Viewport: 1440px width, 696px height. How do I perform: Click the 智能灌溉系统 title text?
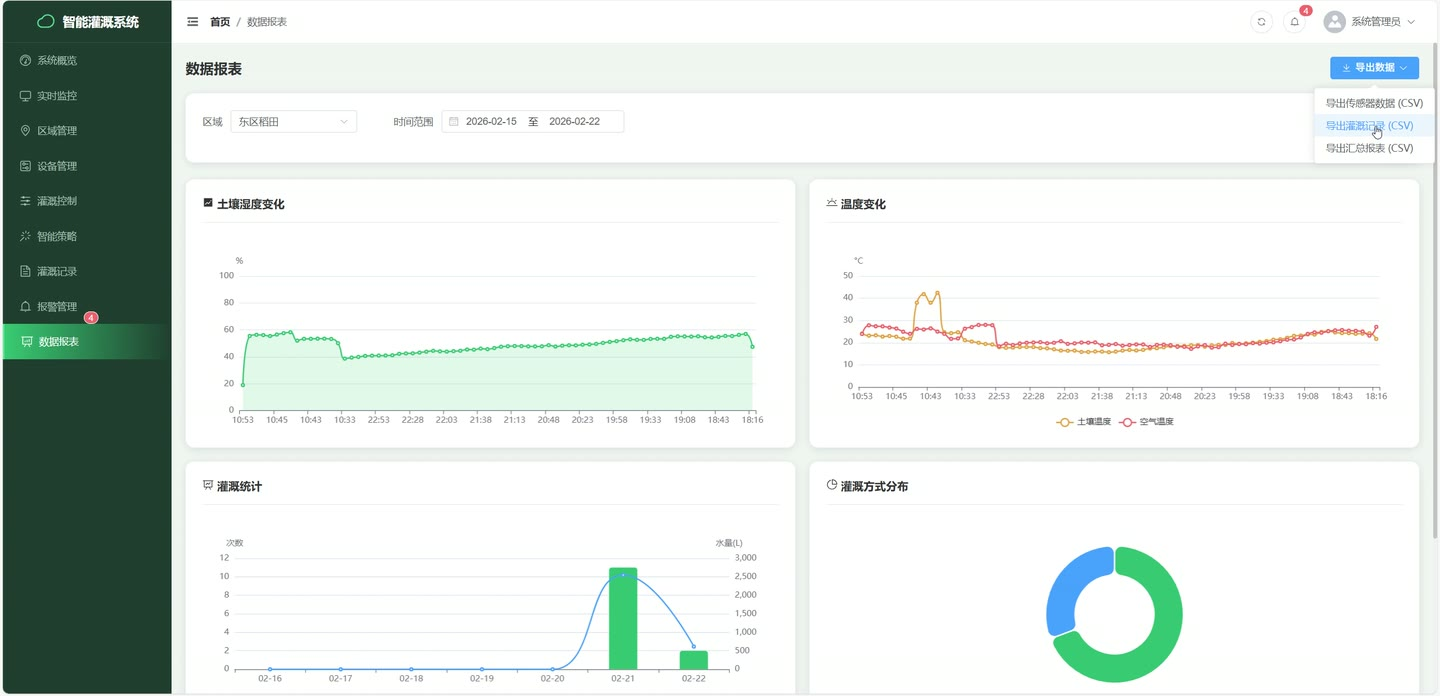pyautogui.click(x=100, y=22)
